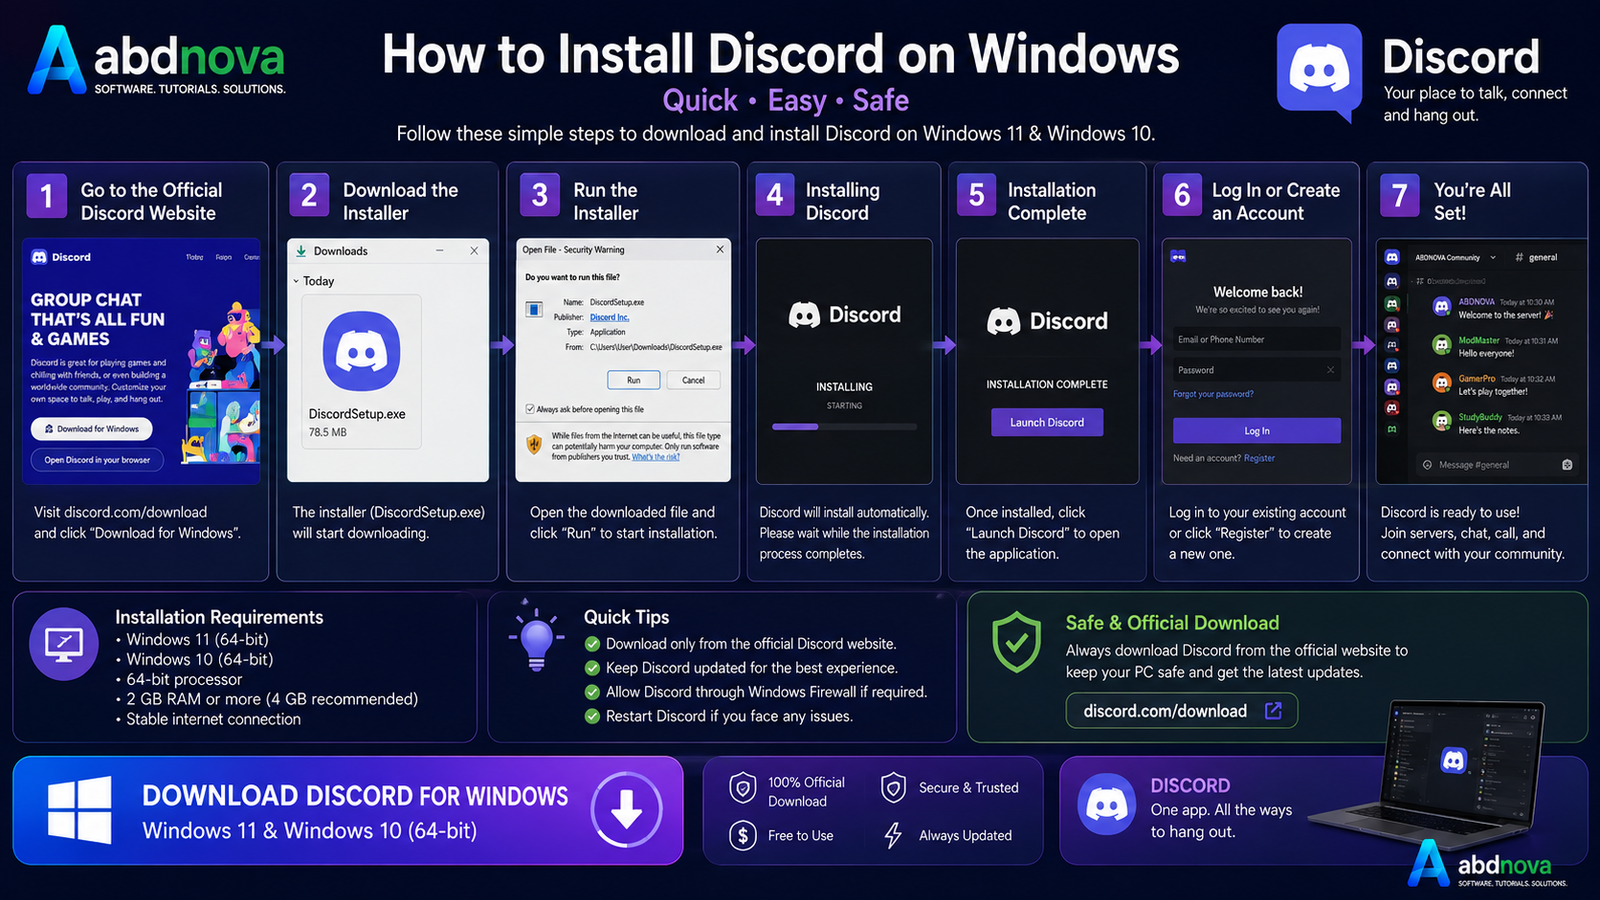1600x900 pixels.
Task: Click the green shield checkmark icon in Safe & Official Download
Action: click(x=1016, y=642)
